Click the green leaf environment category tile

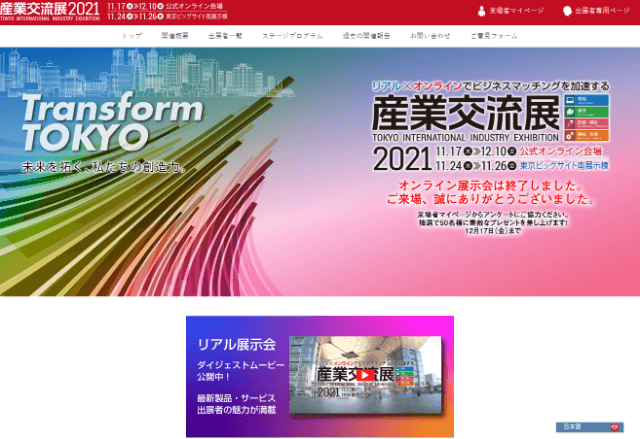587,112
